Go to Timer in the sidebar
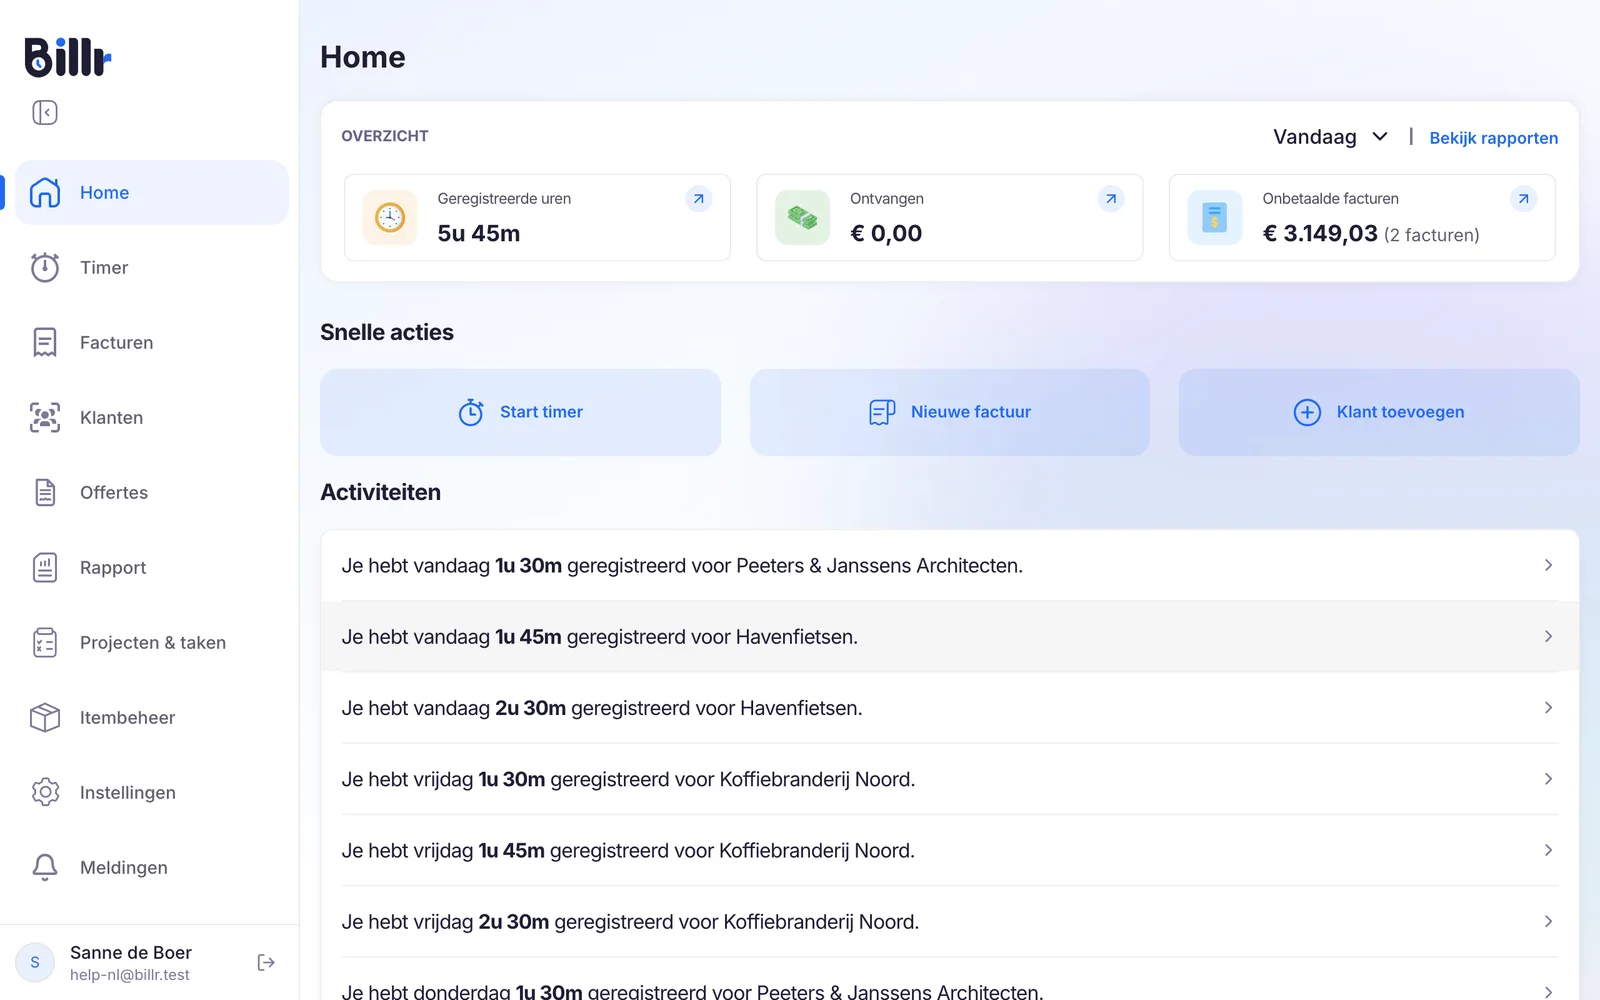The height and width of the screenshot is (1000, 1600). 152,267
